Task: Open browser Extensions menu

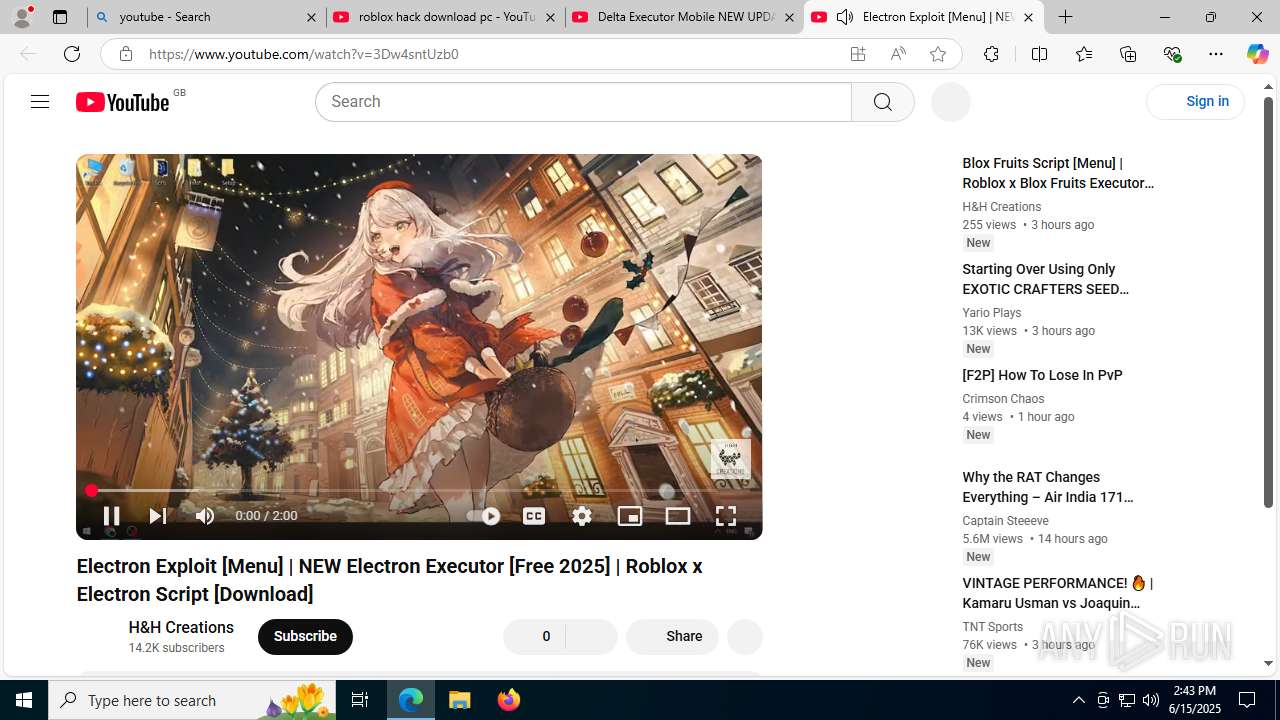Action: [991, 54]
